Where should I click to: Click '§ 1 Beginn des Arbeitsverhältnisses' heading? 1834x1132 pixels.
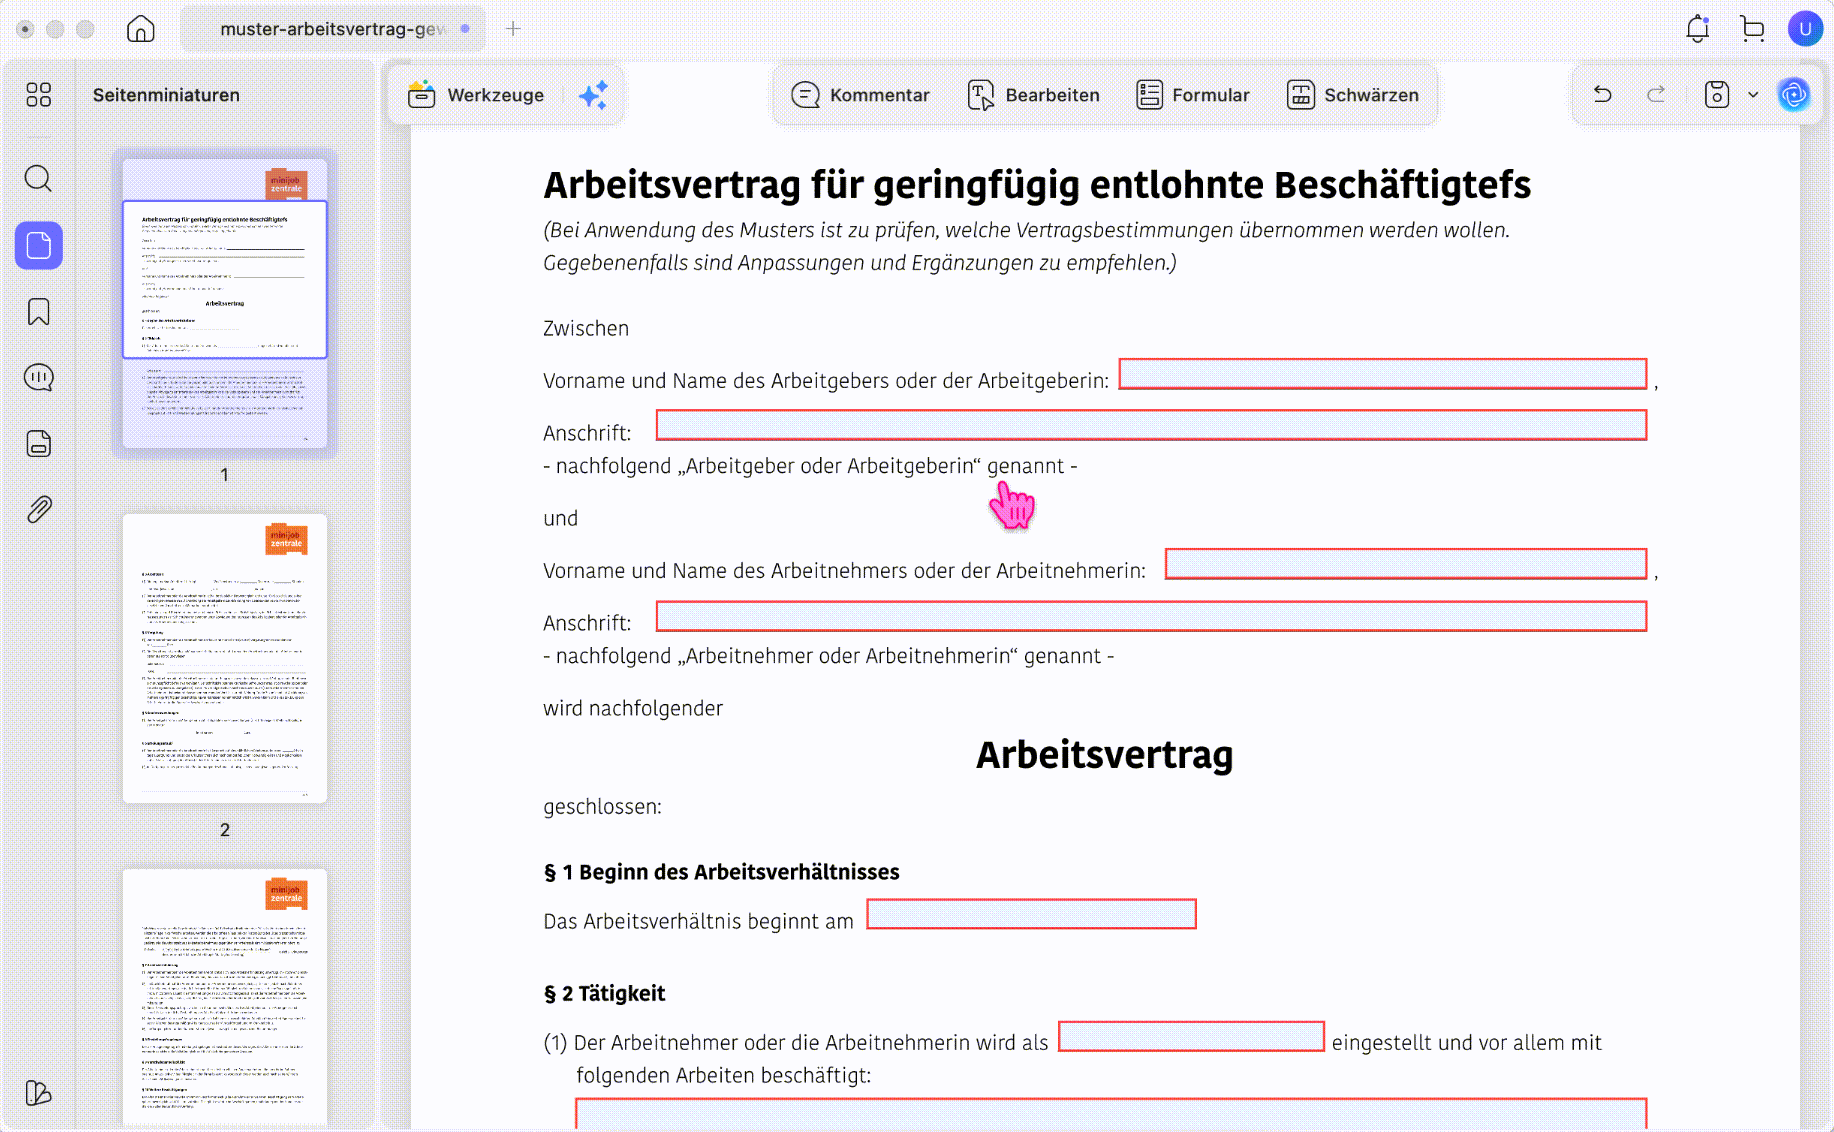click(721, 872)
